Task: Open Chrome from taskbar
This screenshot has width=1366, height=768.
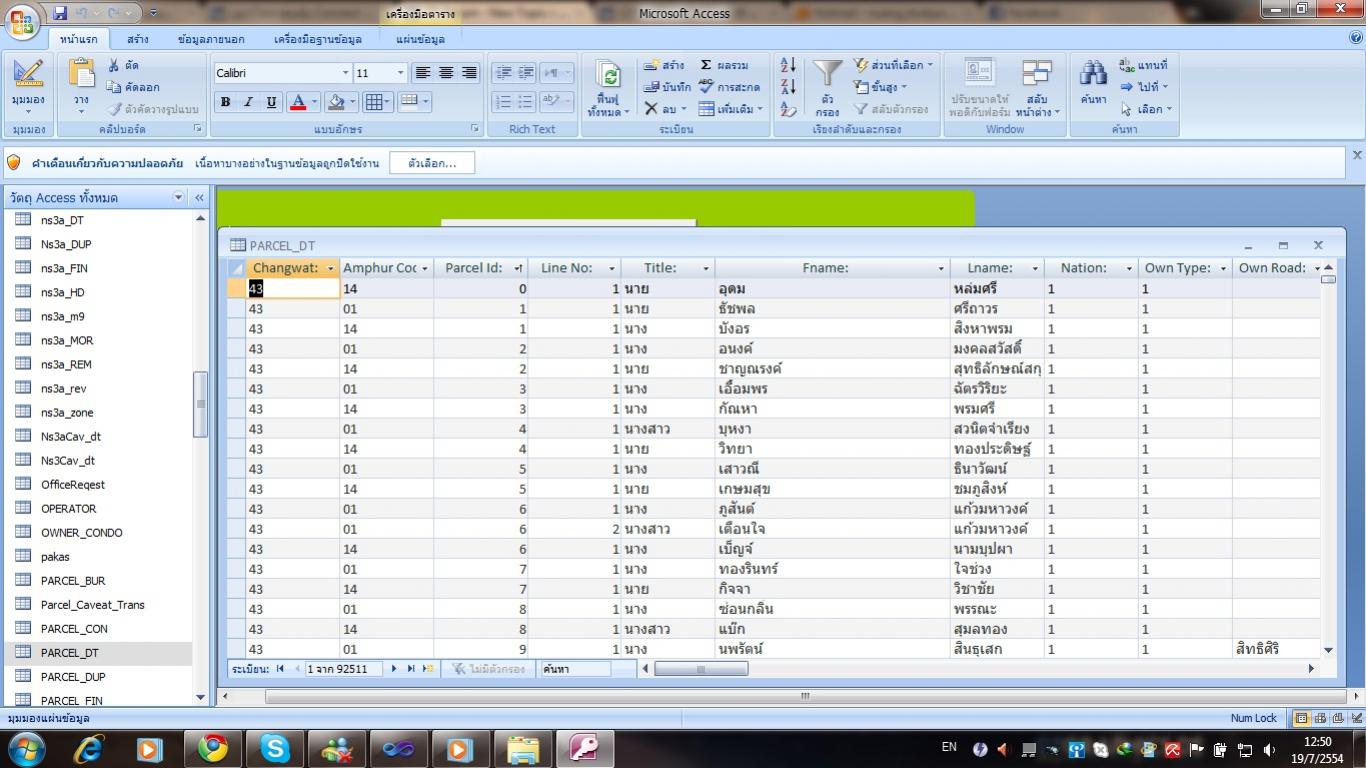Action: (x=212, y=748)
